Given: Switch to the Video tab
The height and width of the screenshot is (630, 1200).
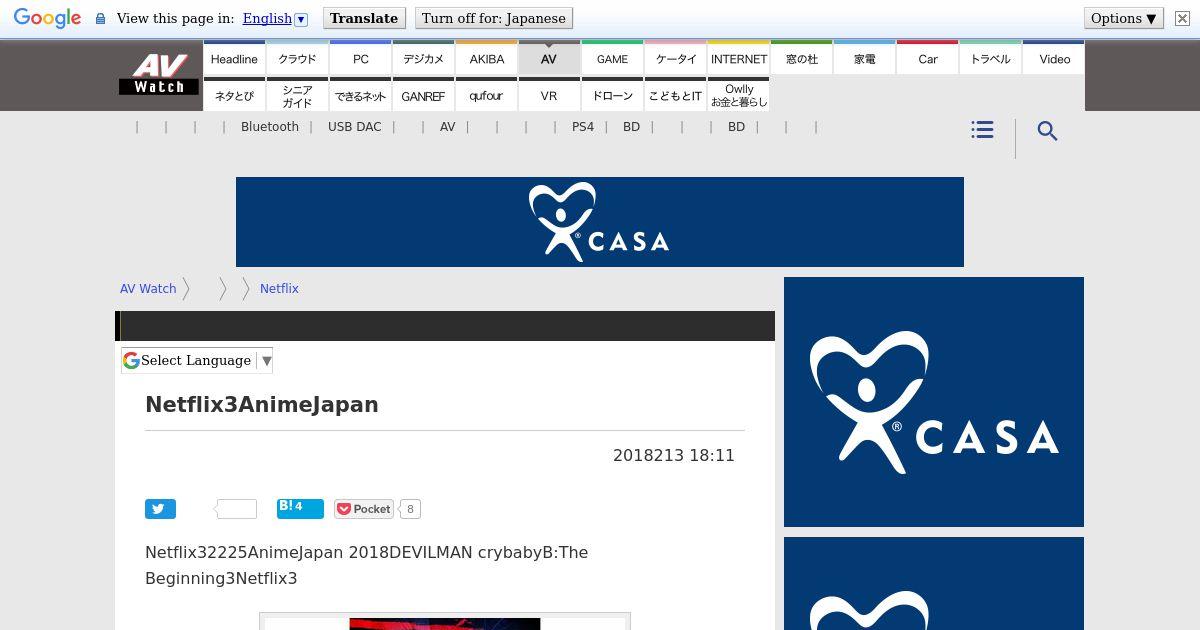Looking at the screenshot, I should (1054, 59).
